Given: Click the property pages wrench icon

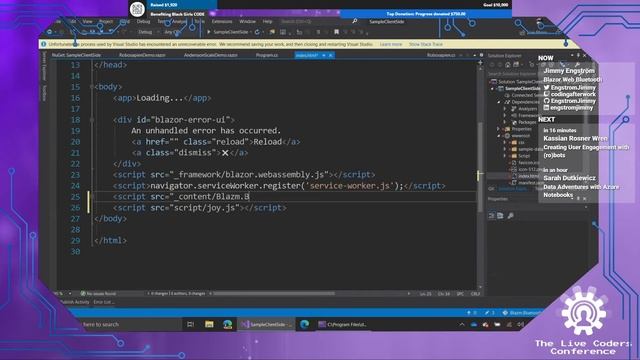Looking at the screenshot, I should coord(511,216).
